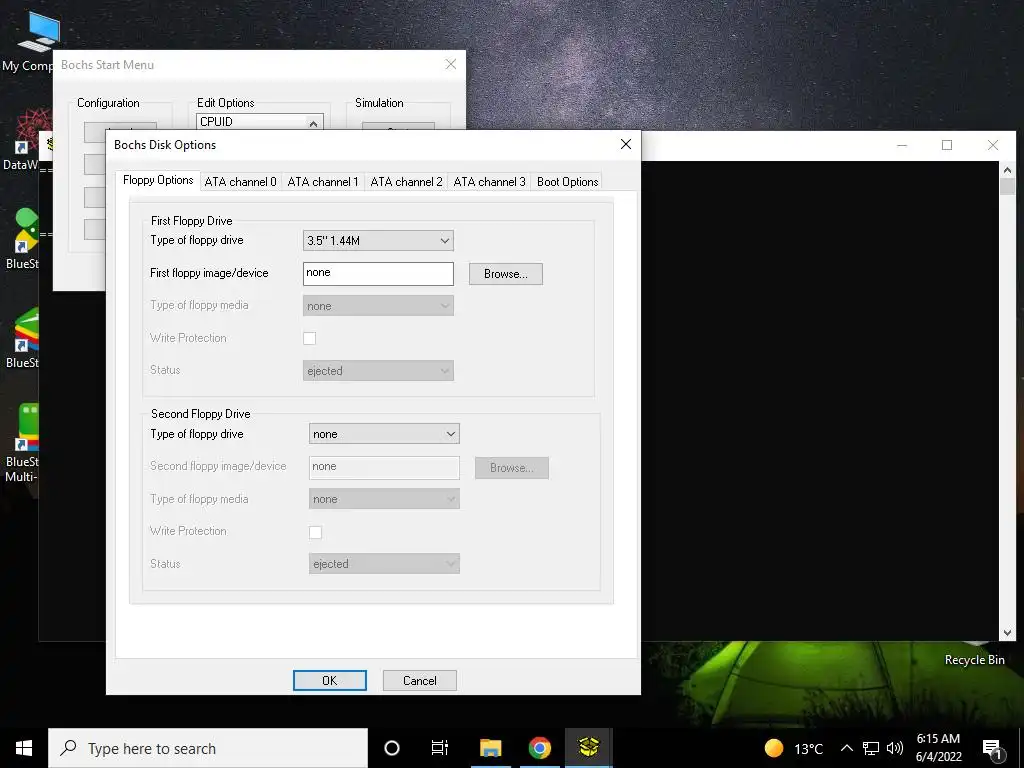Click the Second floppy image/device input field
Image resolution: width=1024 pixels, height=768 pixels.
384,467
